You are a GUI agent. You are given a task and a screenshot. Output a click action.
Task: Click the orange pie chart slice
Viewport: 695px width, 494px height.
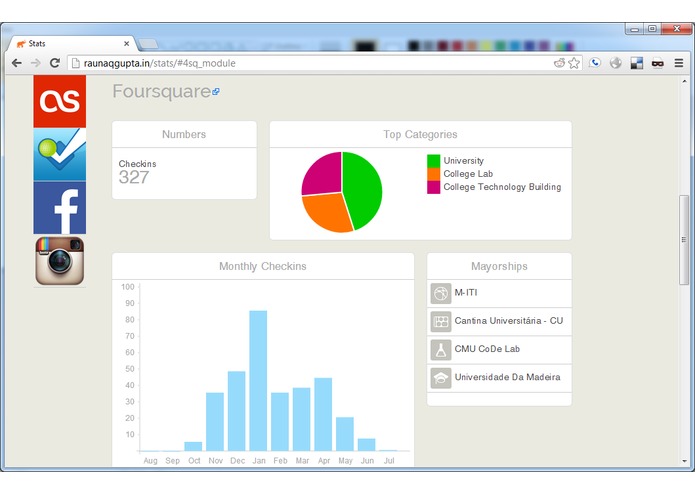[x=330, y=212]
